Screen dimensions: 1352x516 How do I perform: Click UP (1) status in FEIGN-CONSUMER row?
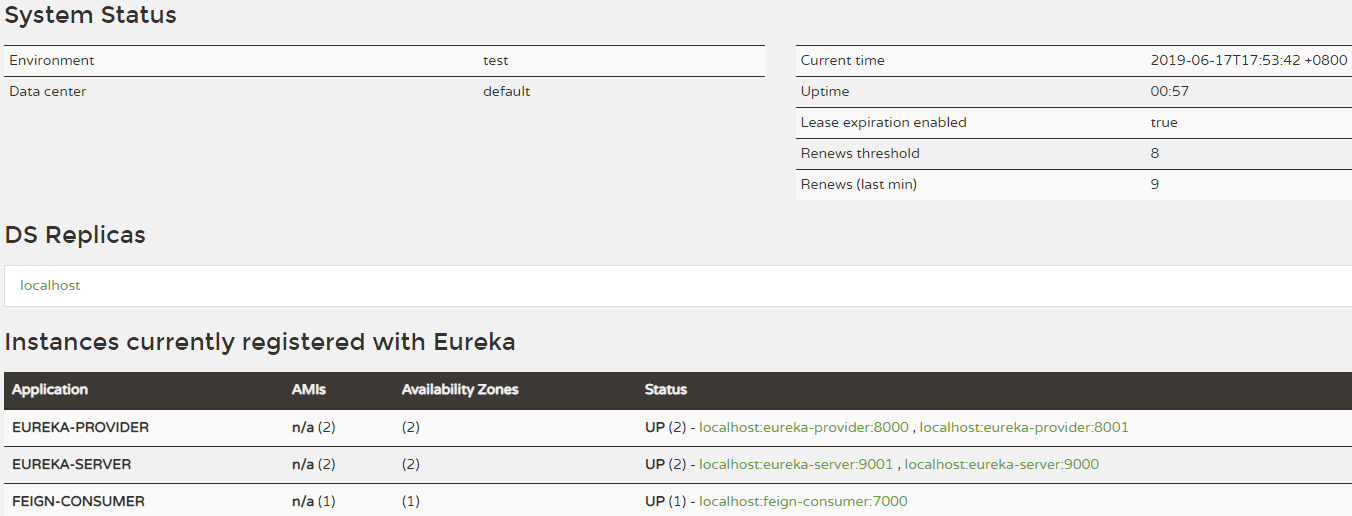coord(665,502)
